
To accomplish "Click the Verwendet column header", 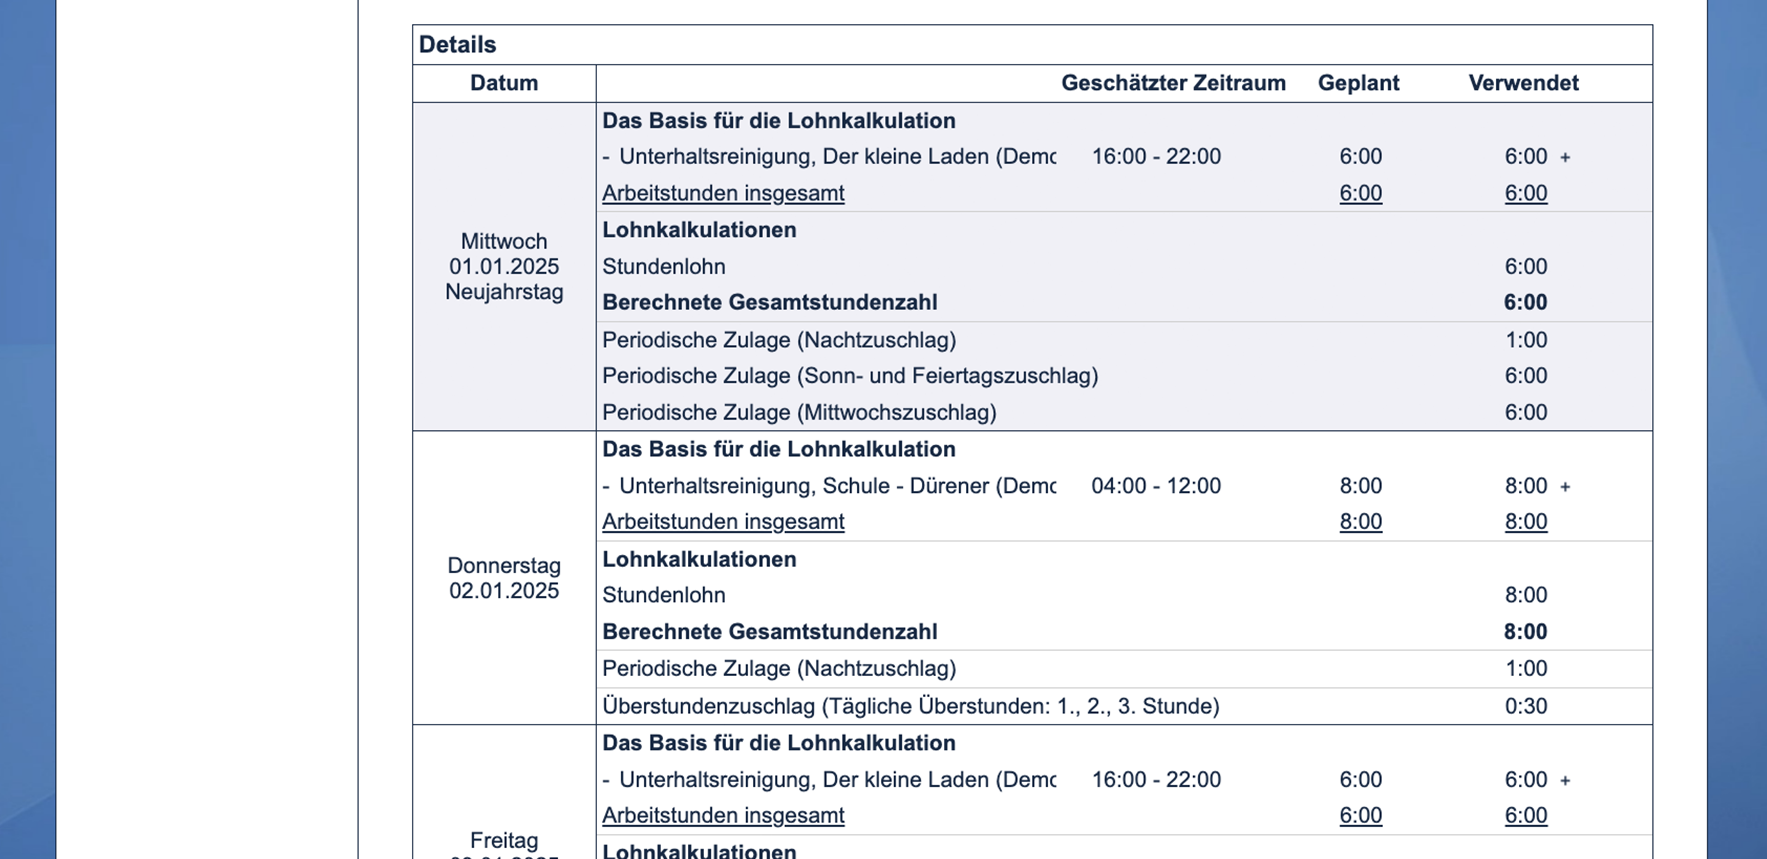I will click(1523, 83).
